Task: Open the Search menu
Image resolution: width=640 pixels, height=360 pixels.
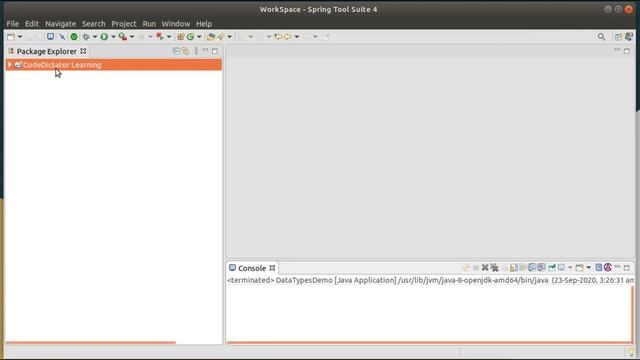Action: (x=93, y=24)
